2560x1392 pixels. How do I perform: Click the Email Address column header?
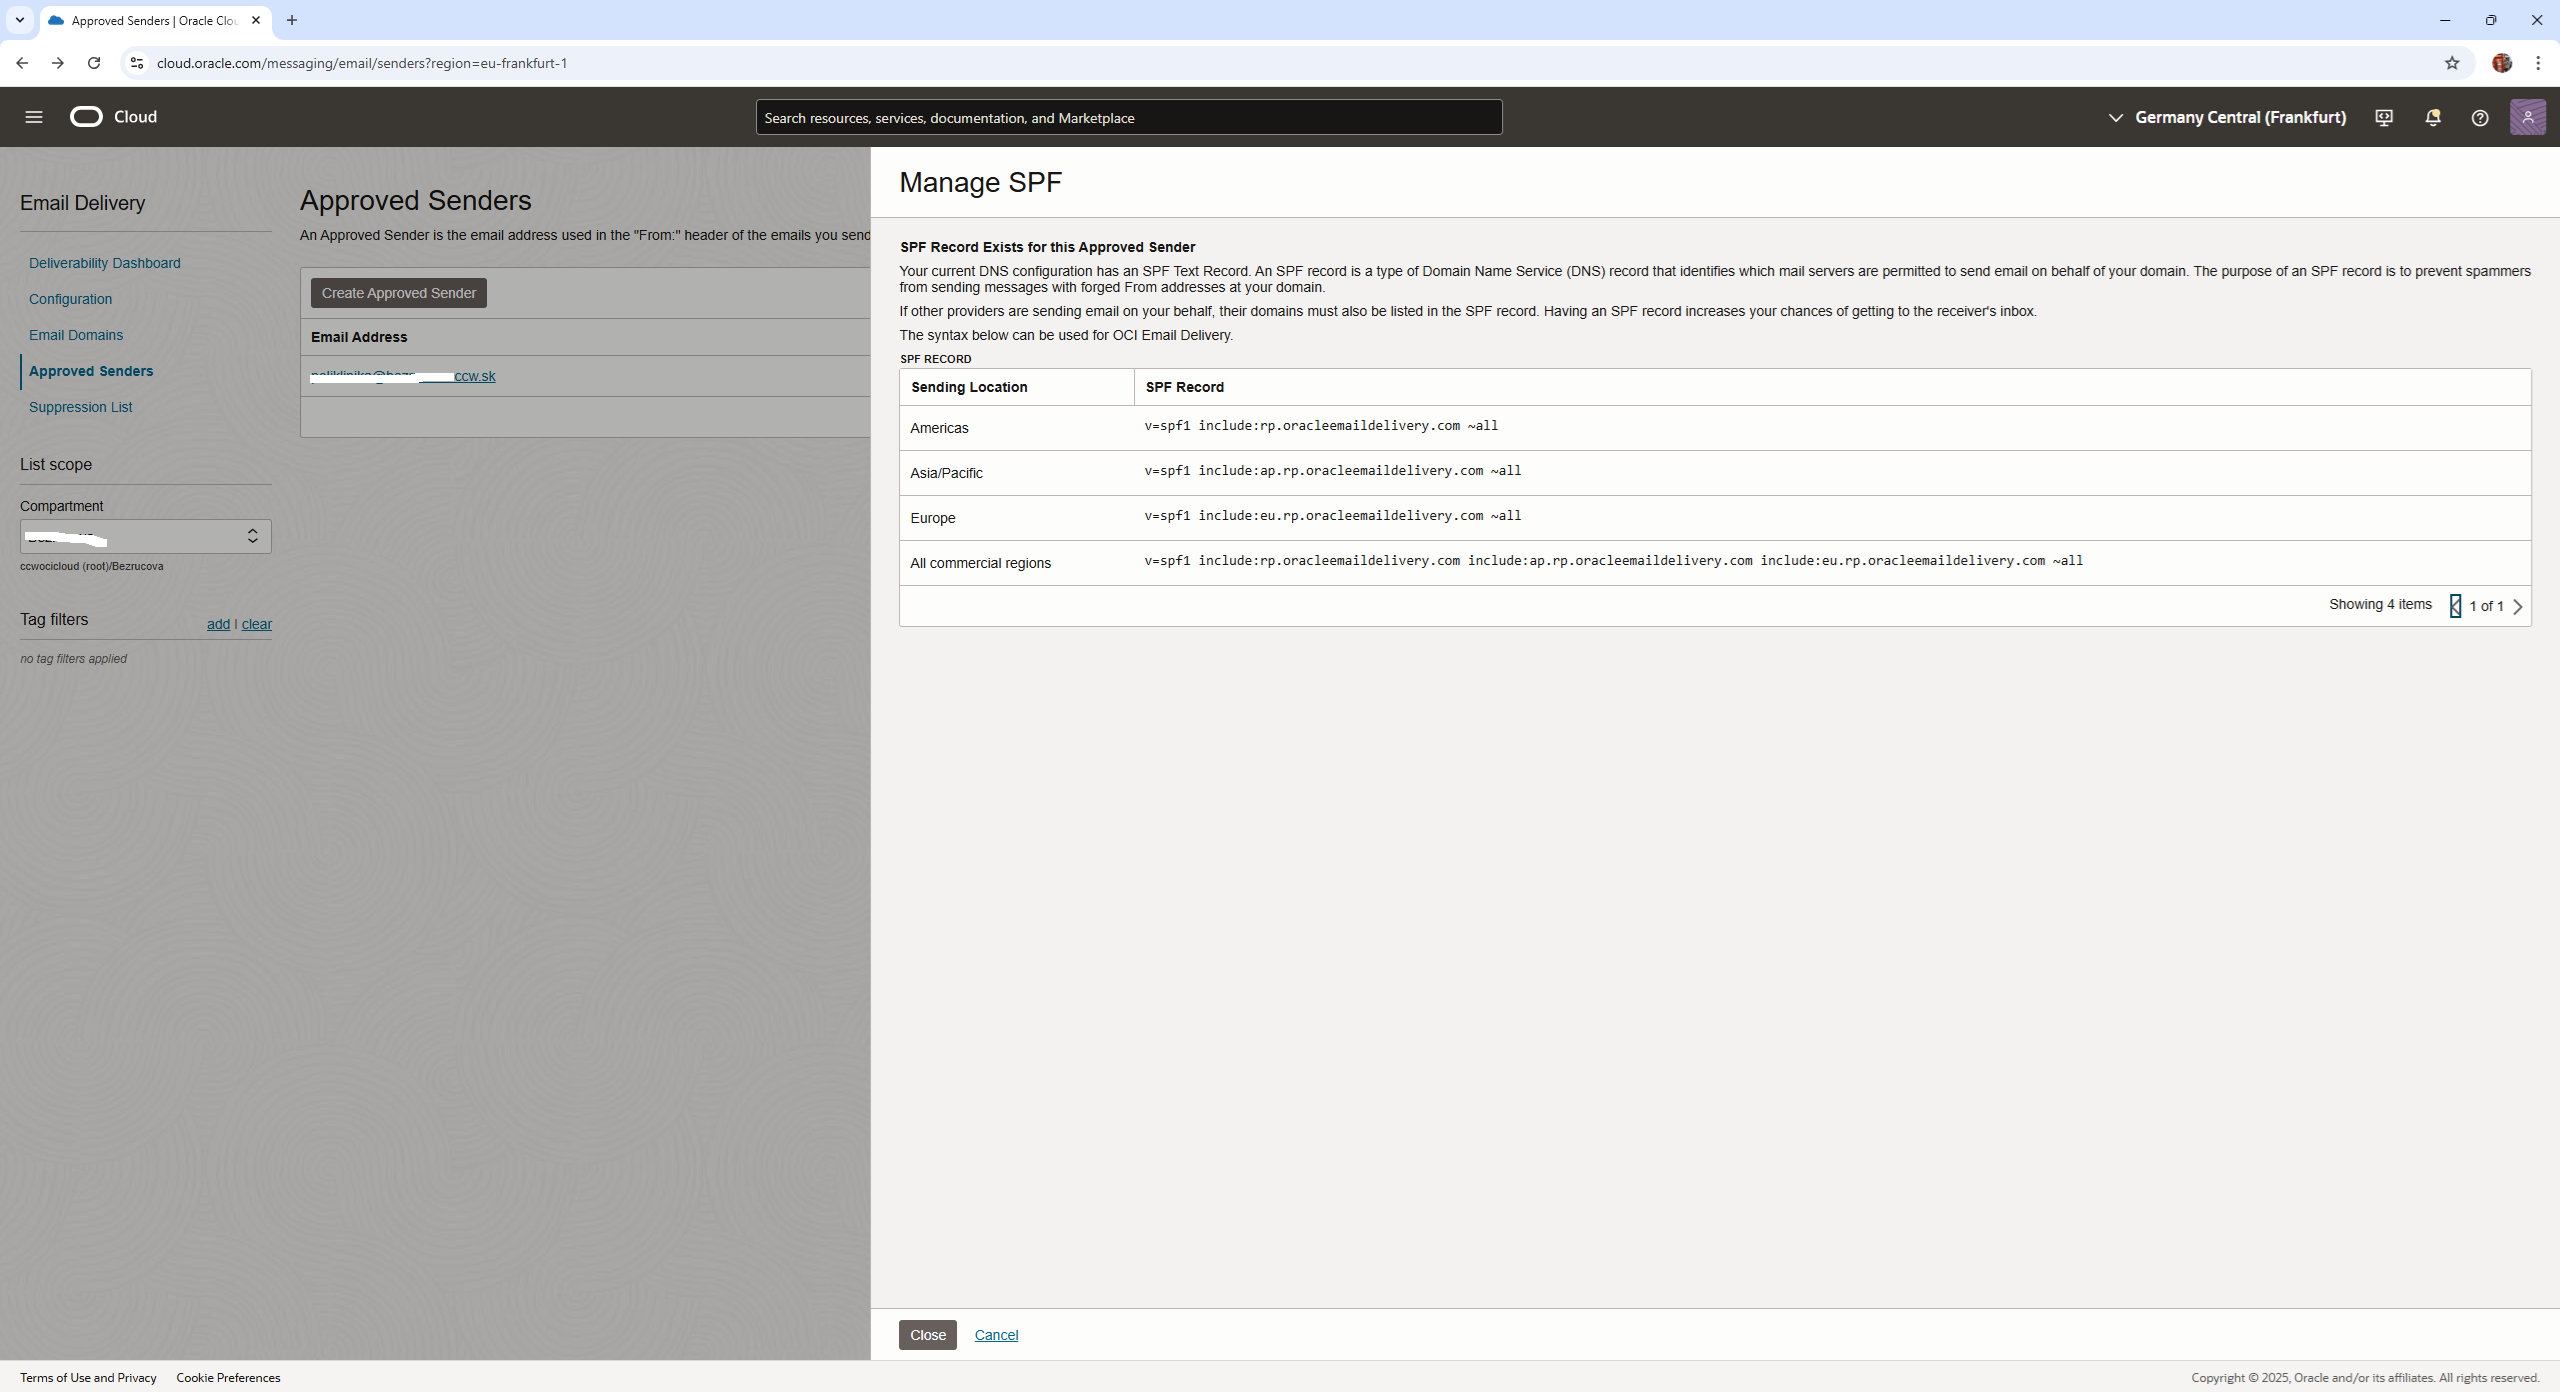coord(359,337)
